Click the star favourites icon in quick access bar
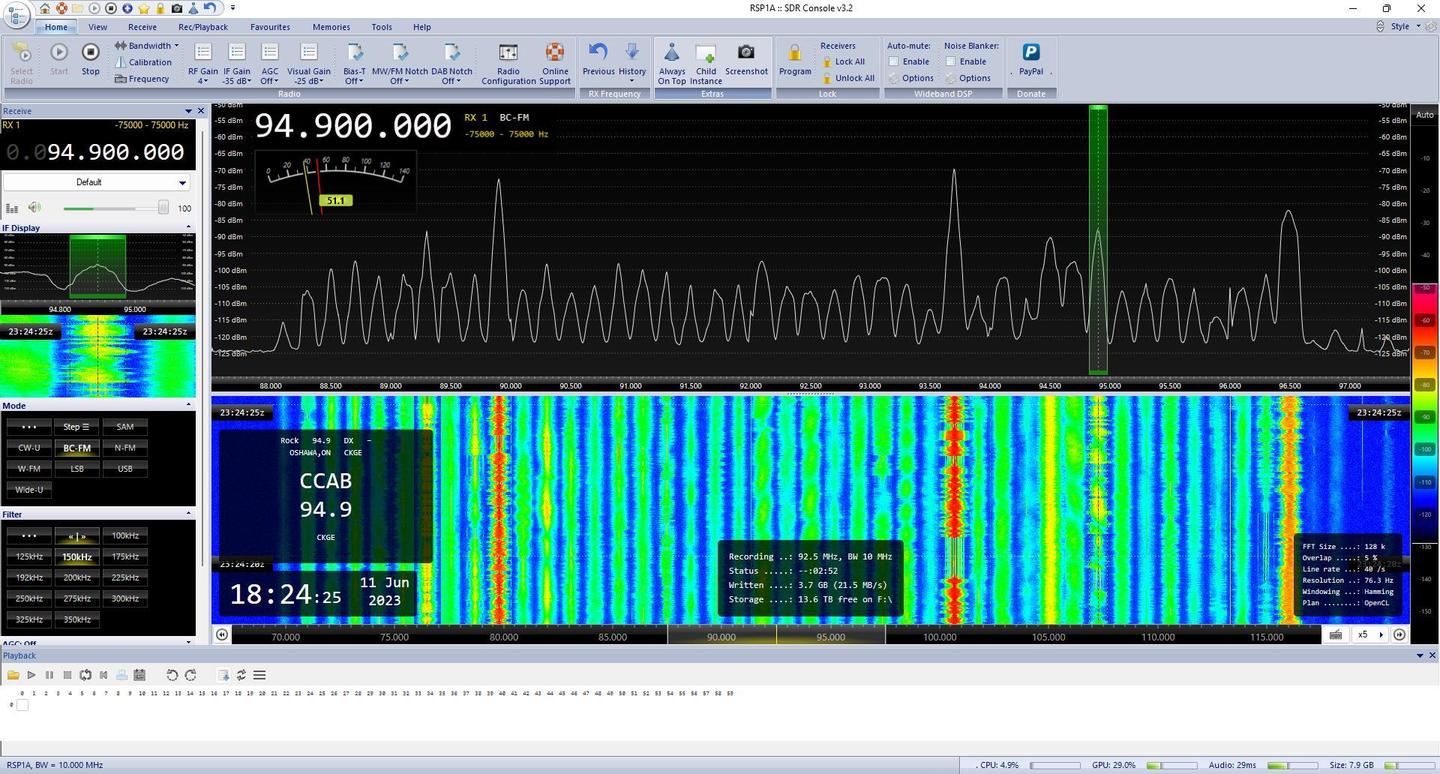Viewport: 1440px width, 774px height. point(144,8)
